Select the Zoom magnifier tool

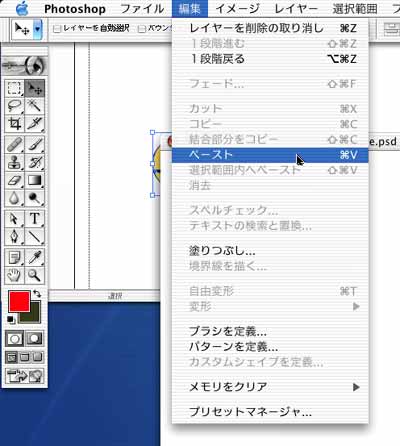click(34, 275)
